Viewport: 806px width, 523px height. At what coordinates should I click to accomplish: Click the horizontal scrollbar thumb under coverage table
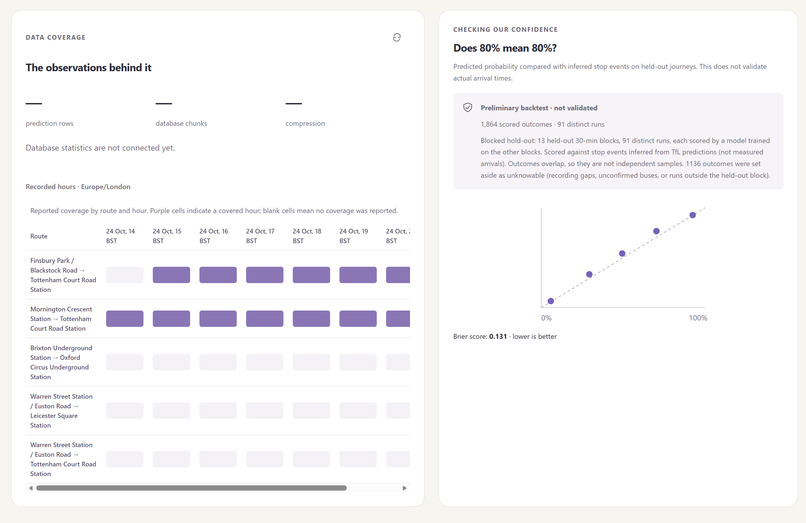tap(191, 488)
